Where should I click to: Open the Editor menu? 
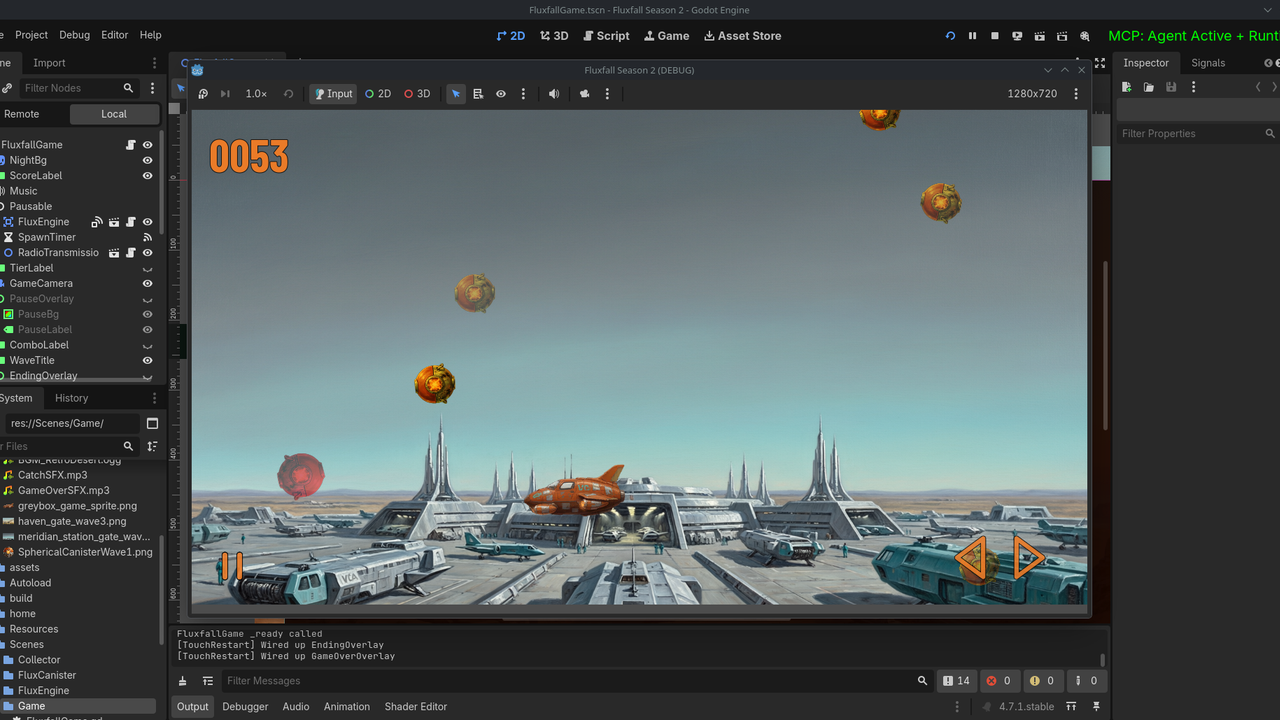(115, 35)
